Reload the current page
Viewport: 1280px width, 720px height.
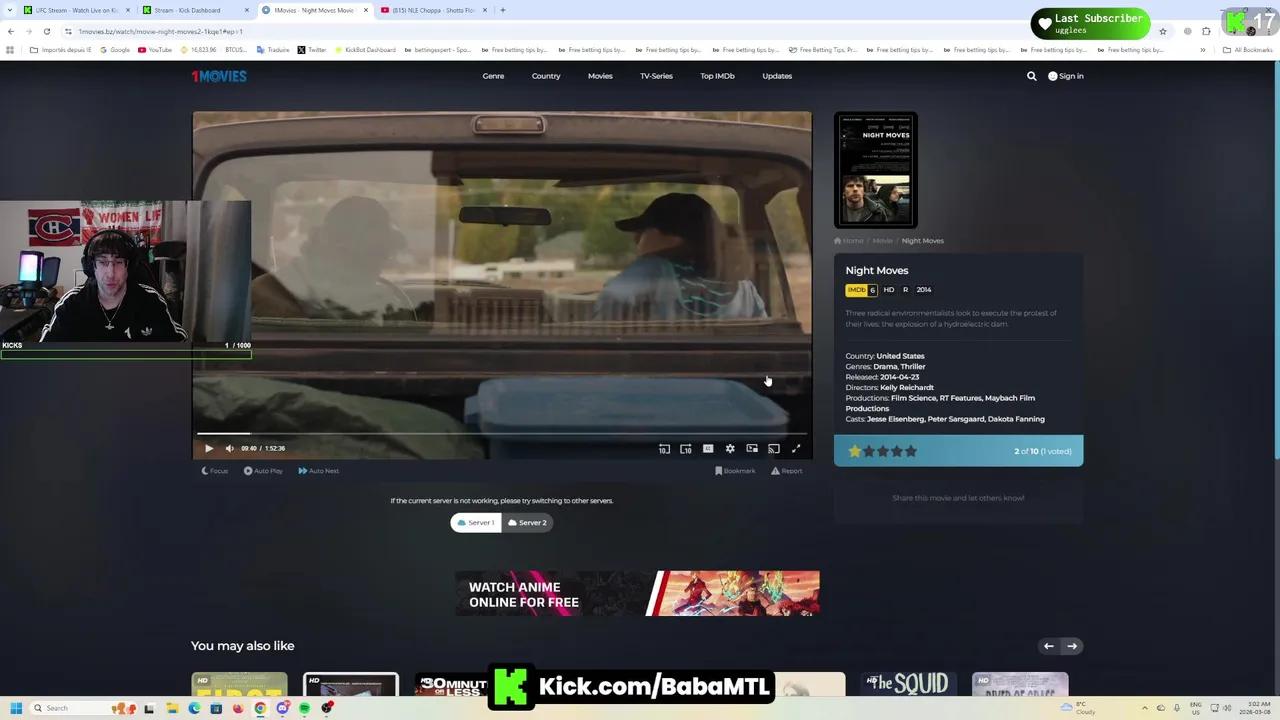point(47,31)
